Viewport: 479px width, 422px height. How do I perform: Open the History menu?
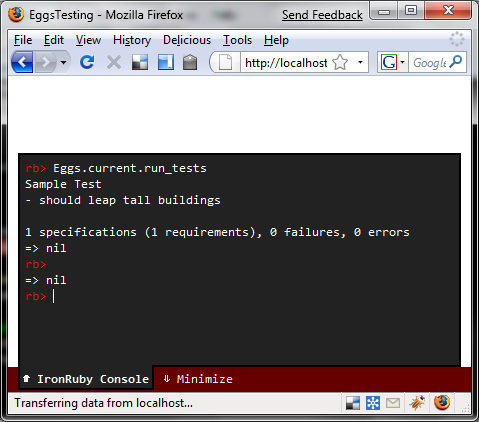pyautogui.click(x=132, y=40)
